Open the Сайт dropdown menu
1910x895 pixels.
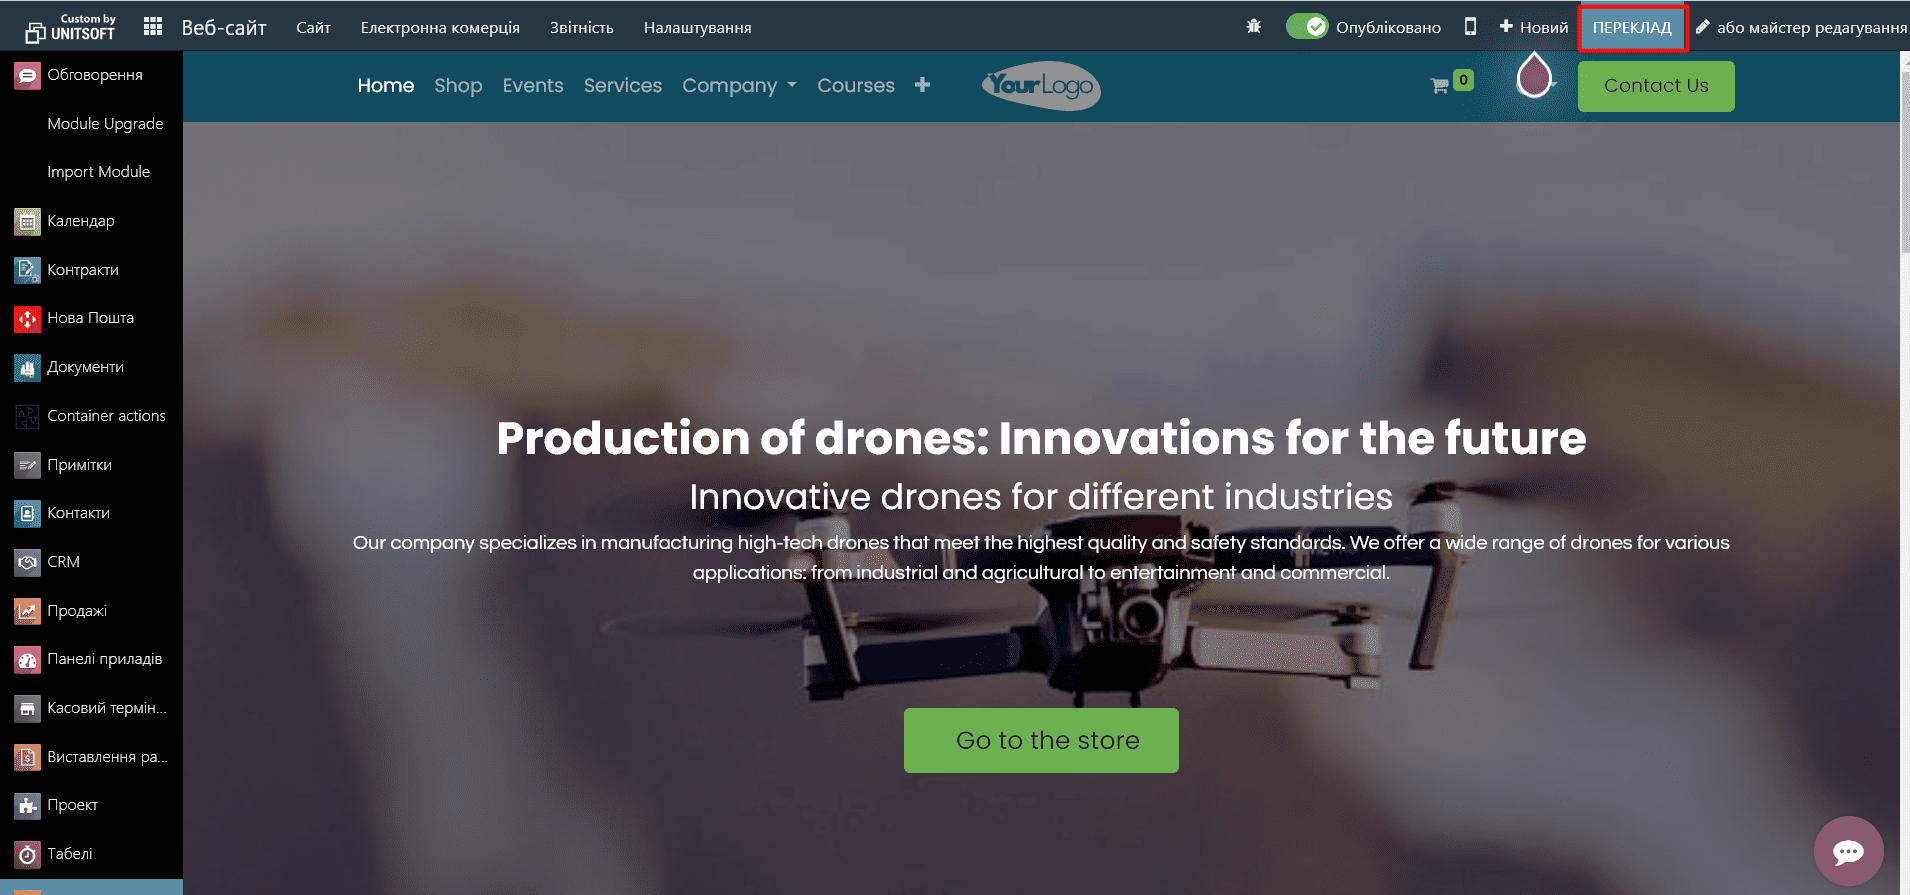tap(313, 28)
